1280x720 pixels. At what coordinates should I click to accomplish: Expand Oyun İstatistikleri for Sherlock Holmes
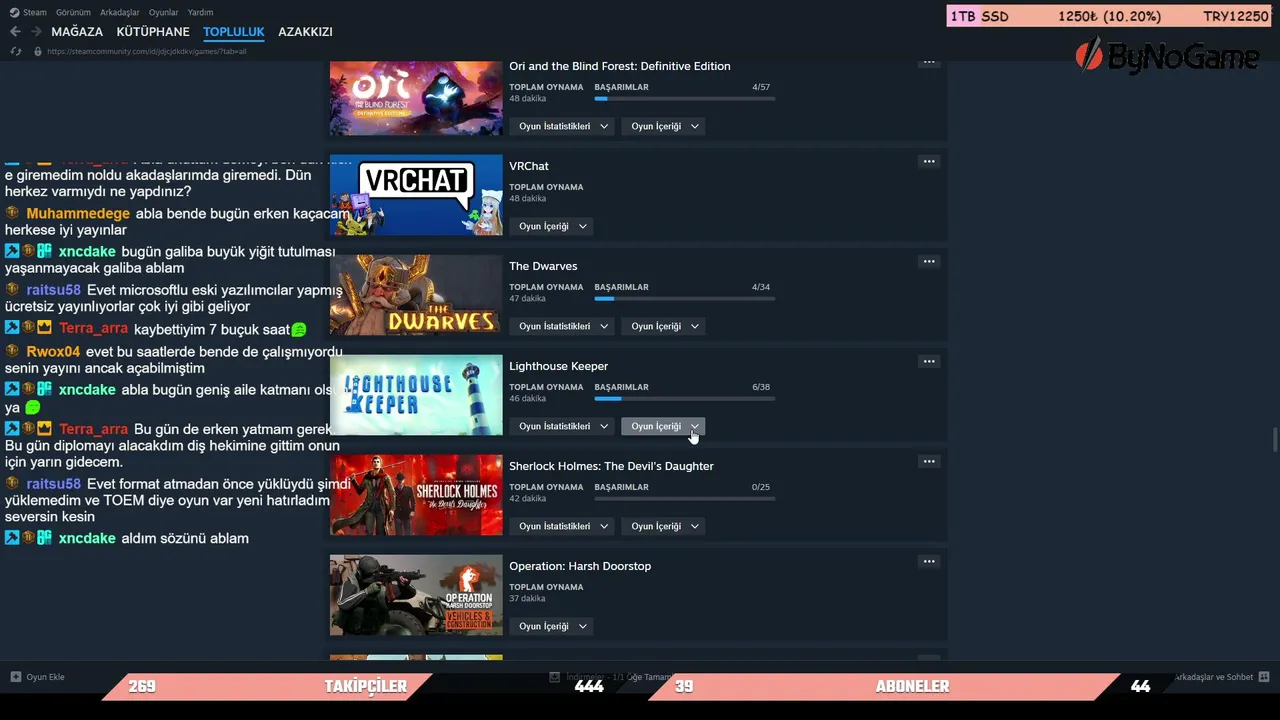562,526
